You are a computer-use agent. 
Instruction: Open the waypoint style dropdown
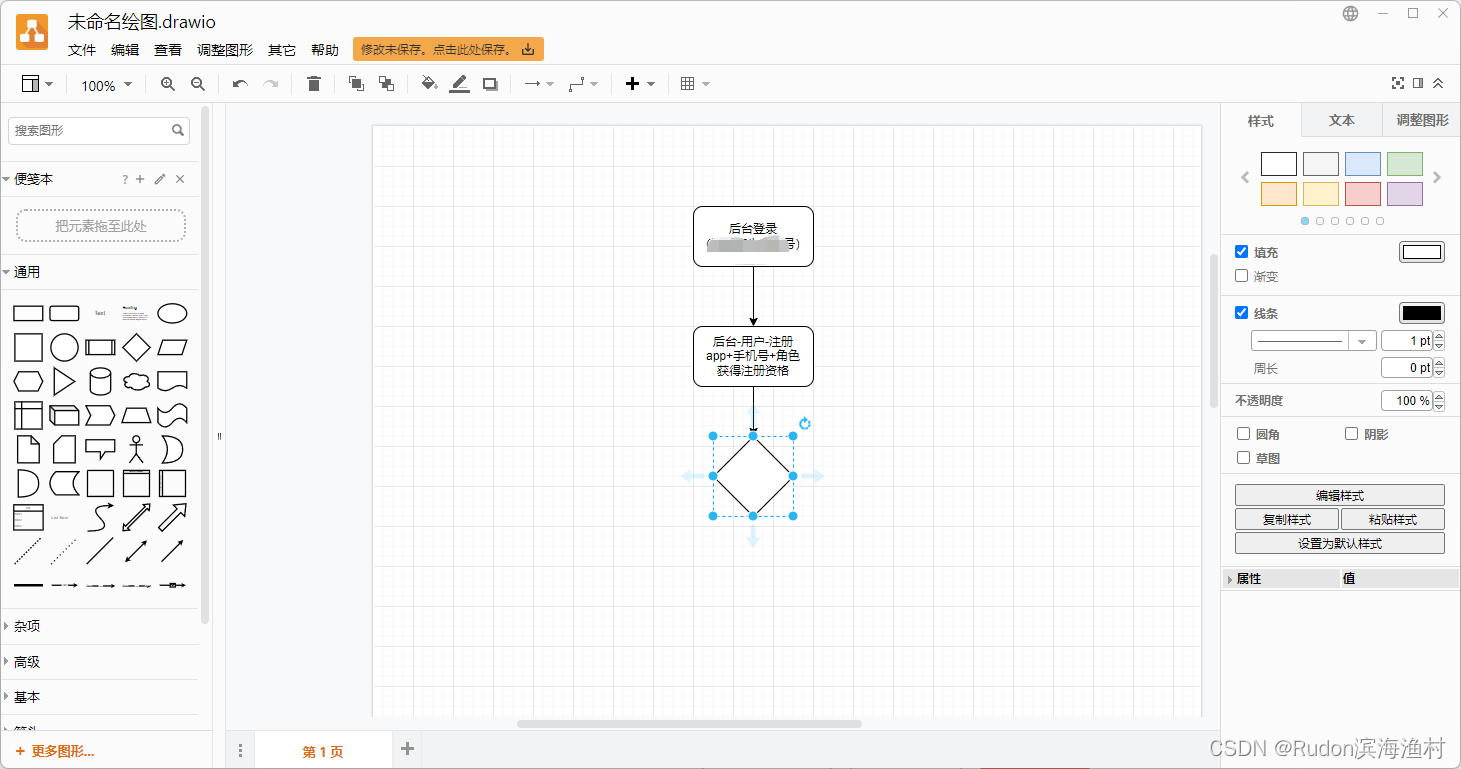(x=583, y=85)
